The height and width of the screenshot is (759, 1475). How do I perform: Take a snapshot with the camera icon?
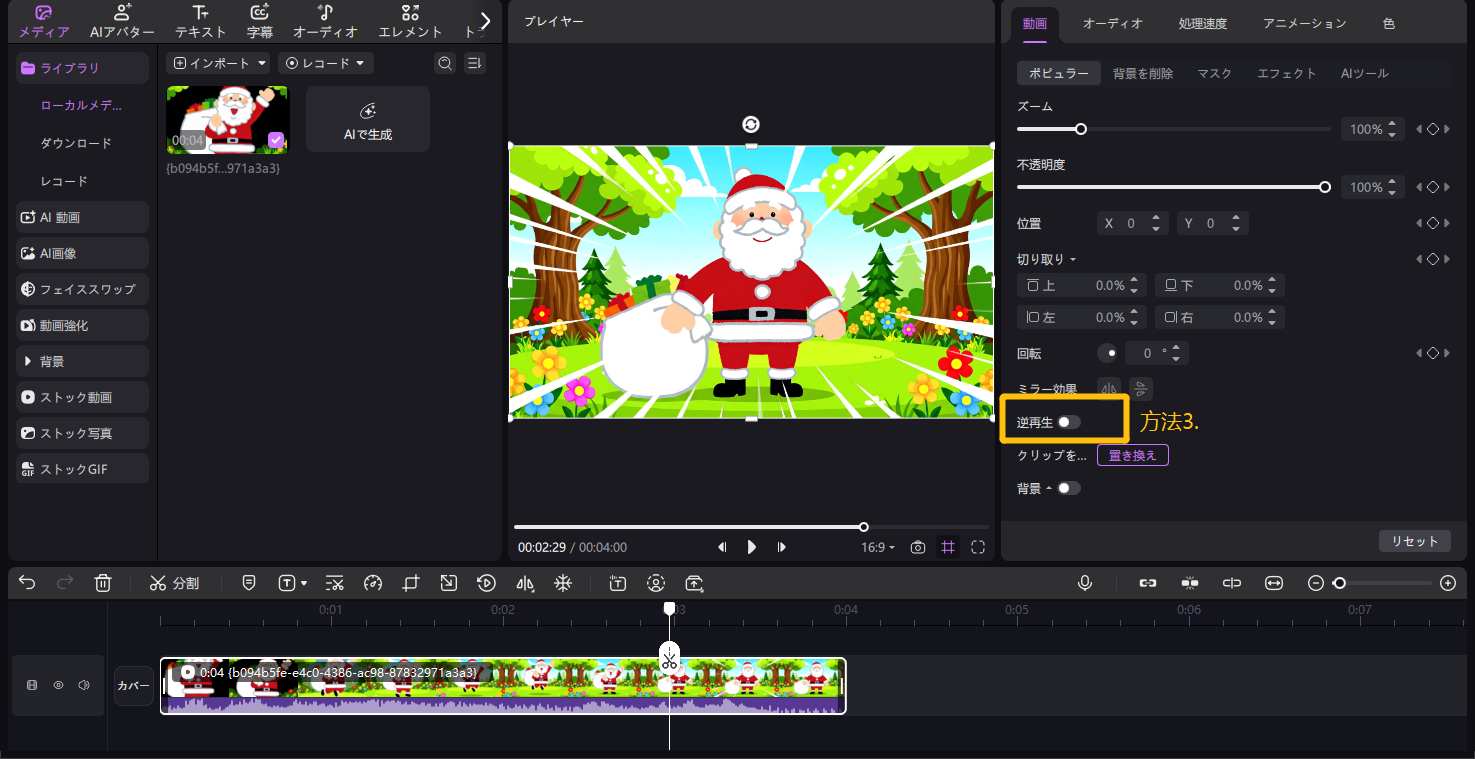click(917, 547)
